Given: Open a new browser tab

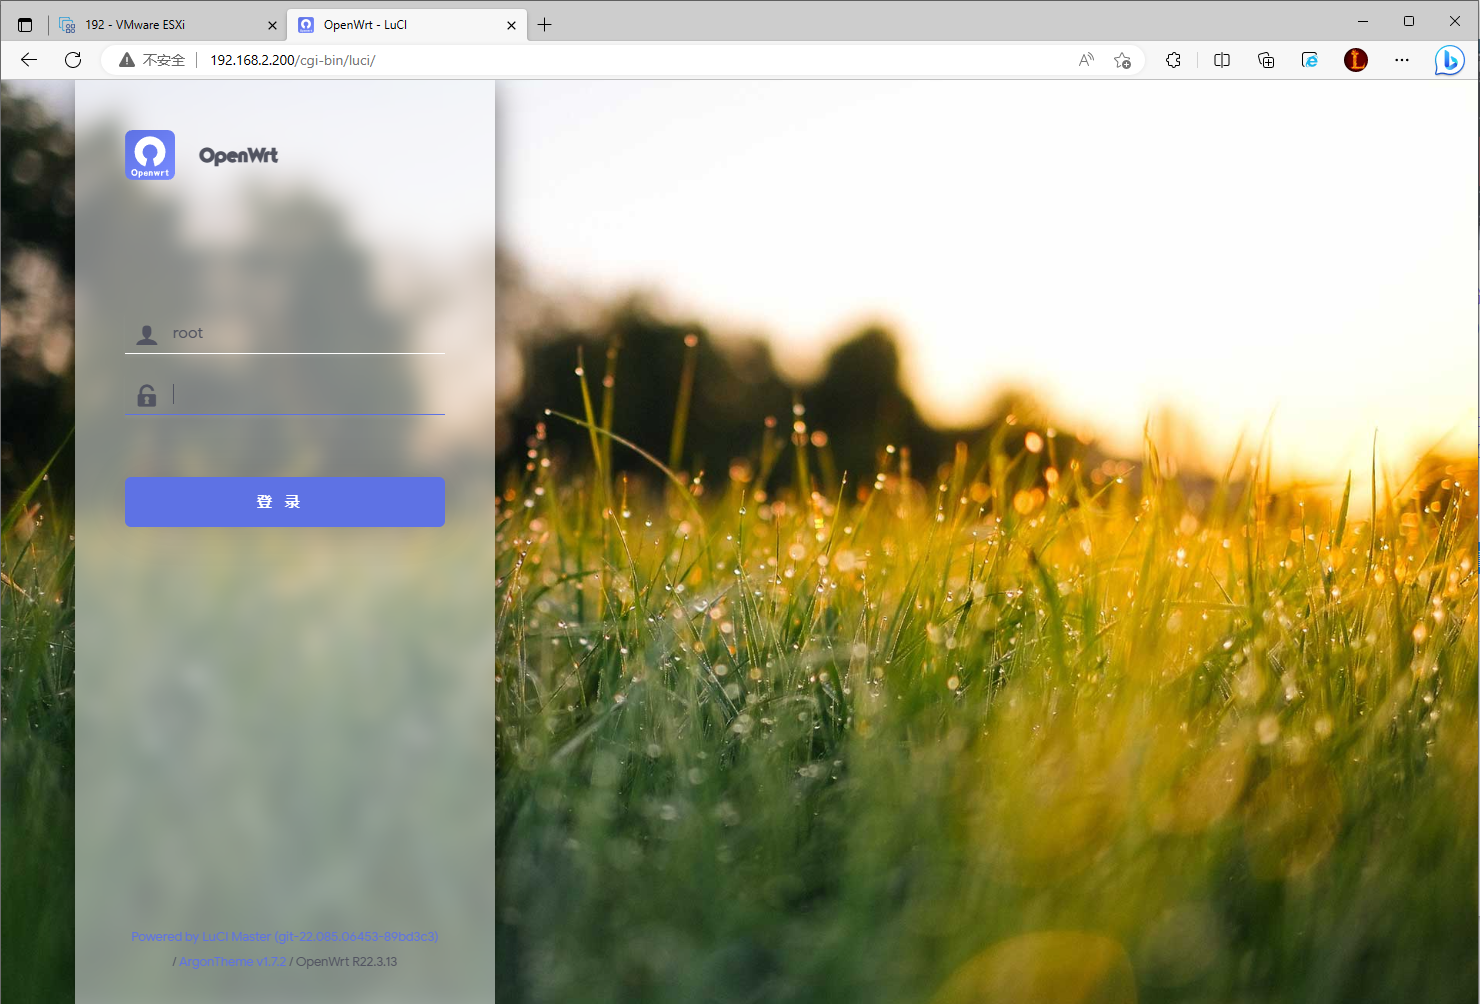Looking at the screenshot, I should 544,25.
